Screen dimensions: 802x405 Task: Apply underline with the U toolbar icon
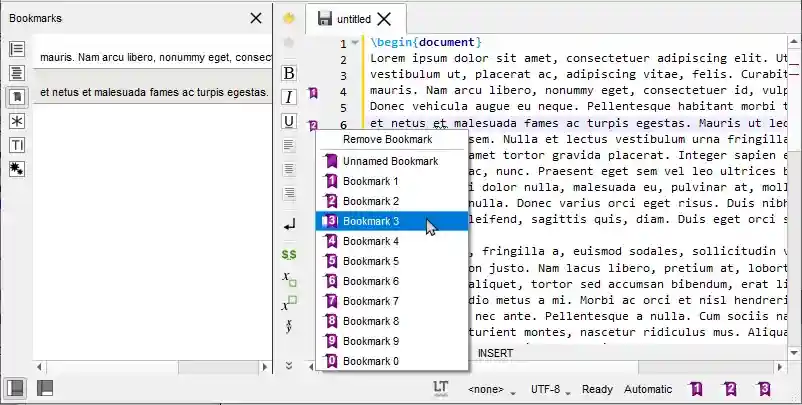pyautogui.click(x=289, y=121)
